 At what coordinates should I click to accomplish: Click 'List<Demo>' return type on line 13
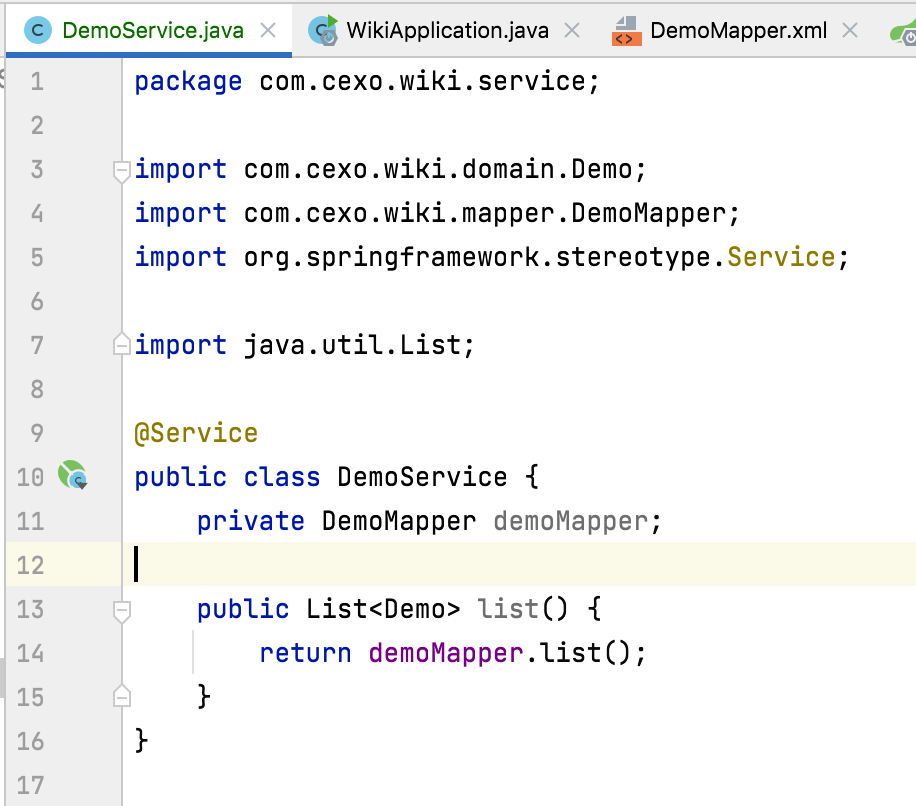pos(383,609)
